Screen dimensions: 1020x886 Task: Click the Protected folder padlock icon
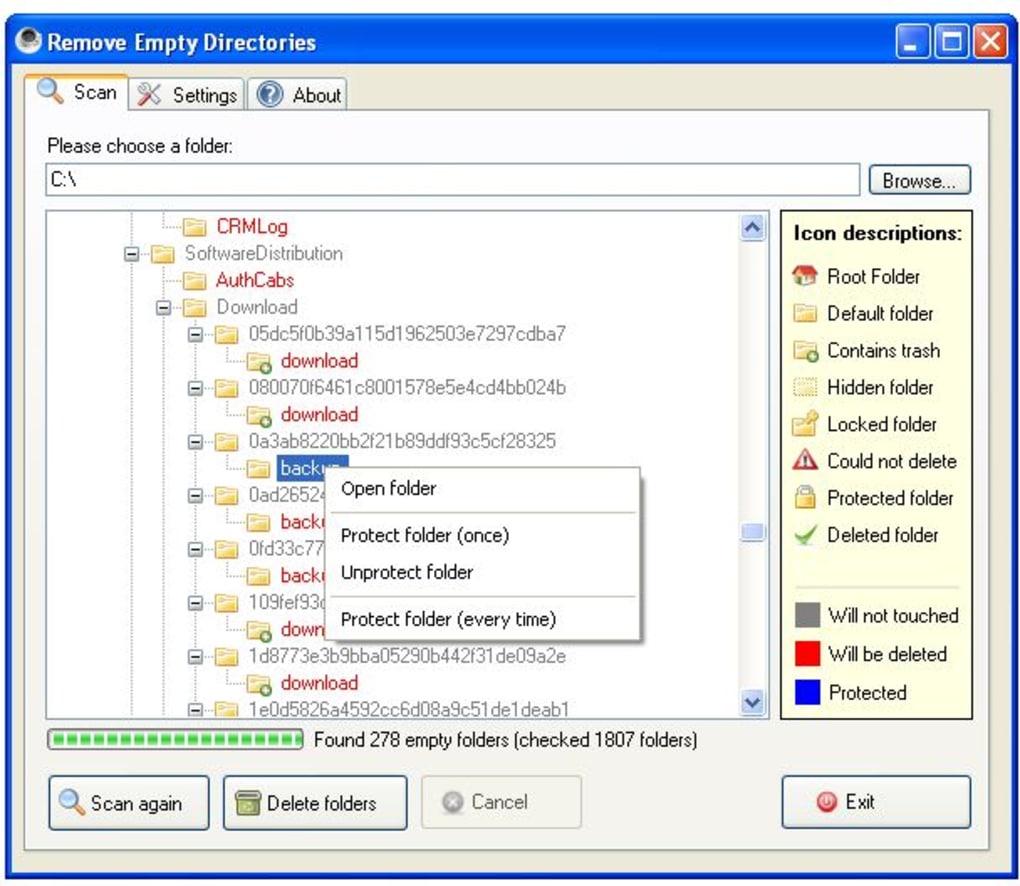pyautogui.click(x=805, y=498)
